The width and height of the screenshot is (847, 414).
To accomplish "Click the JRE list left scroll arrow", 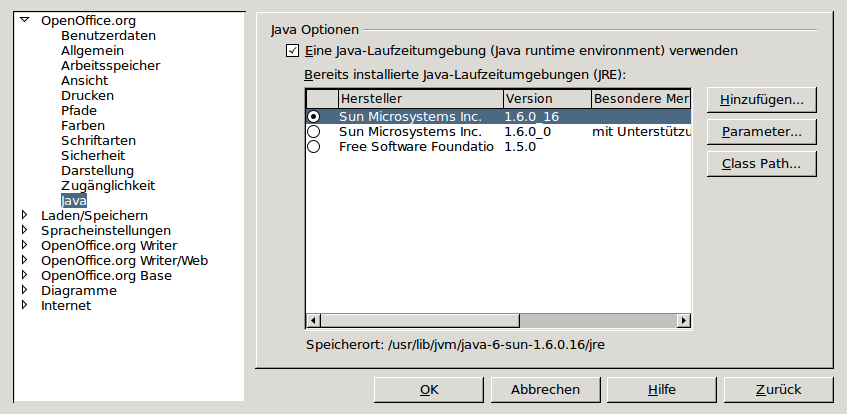I will click(x=313, y=321).
